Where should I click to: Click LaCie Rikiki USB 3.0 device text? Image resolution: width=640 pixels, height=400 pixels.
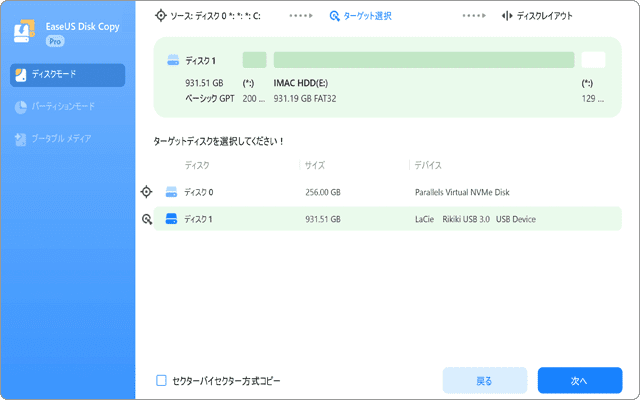click(x=475, y=219)
